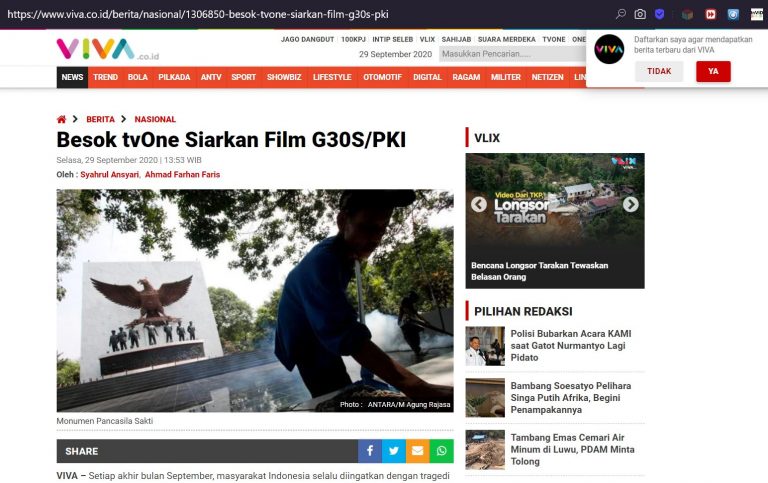Click the PILIHAN REDAKSI section heading
This screenshot has width=768, height=483.
tap(523, 312)
